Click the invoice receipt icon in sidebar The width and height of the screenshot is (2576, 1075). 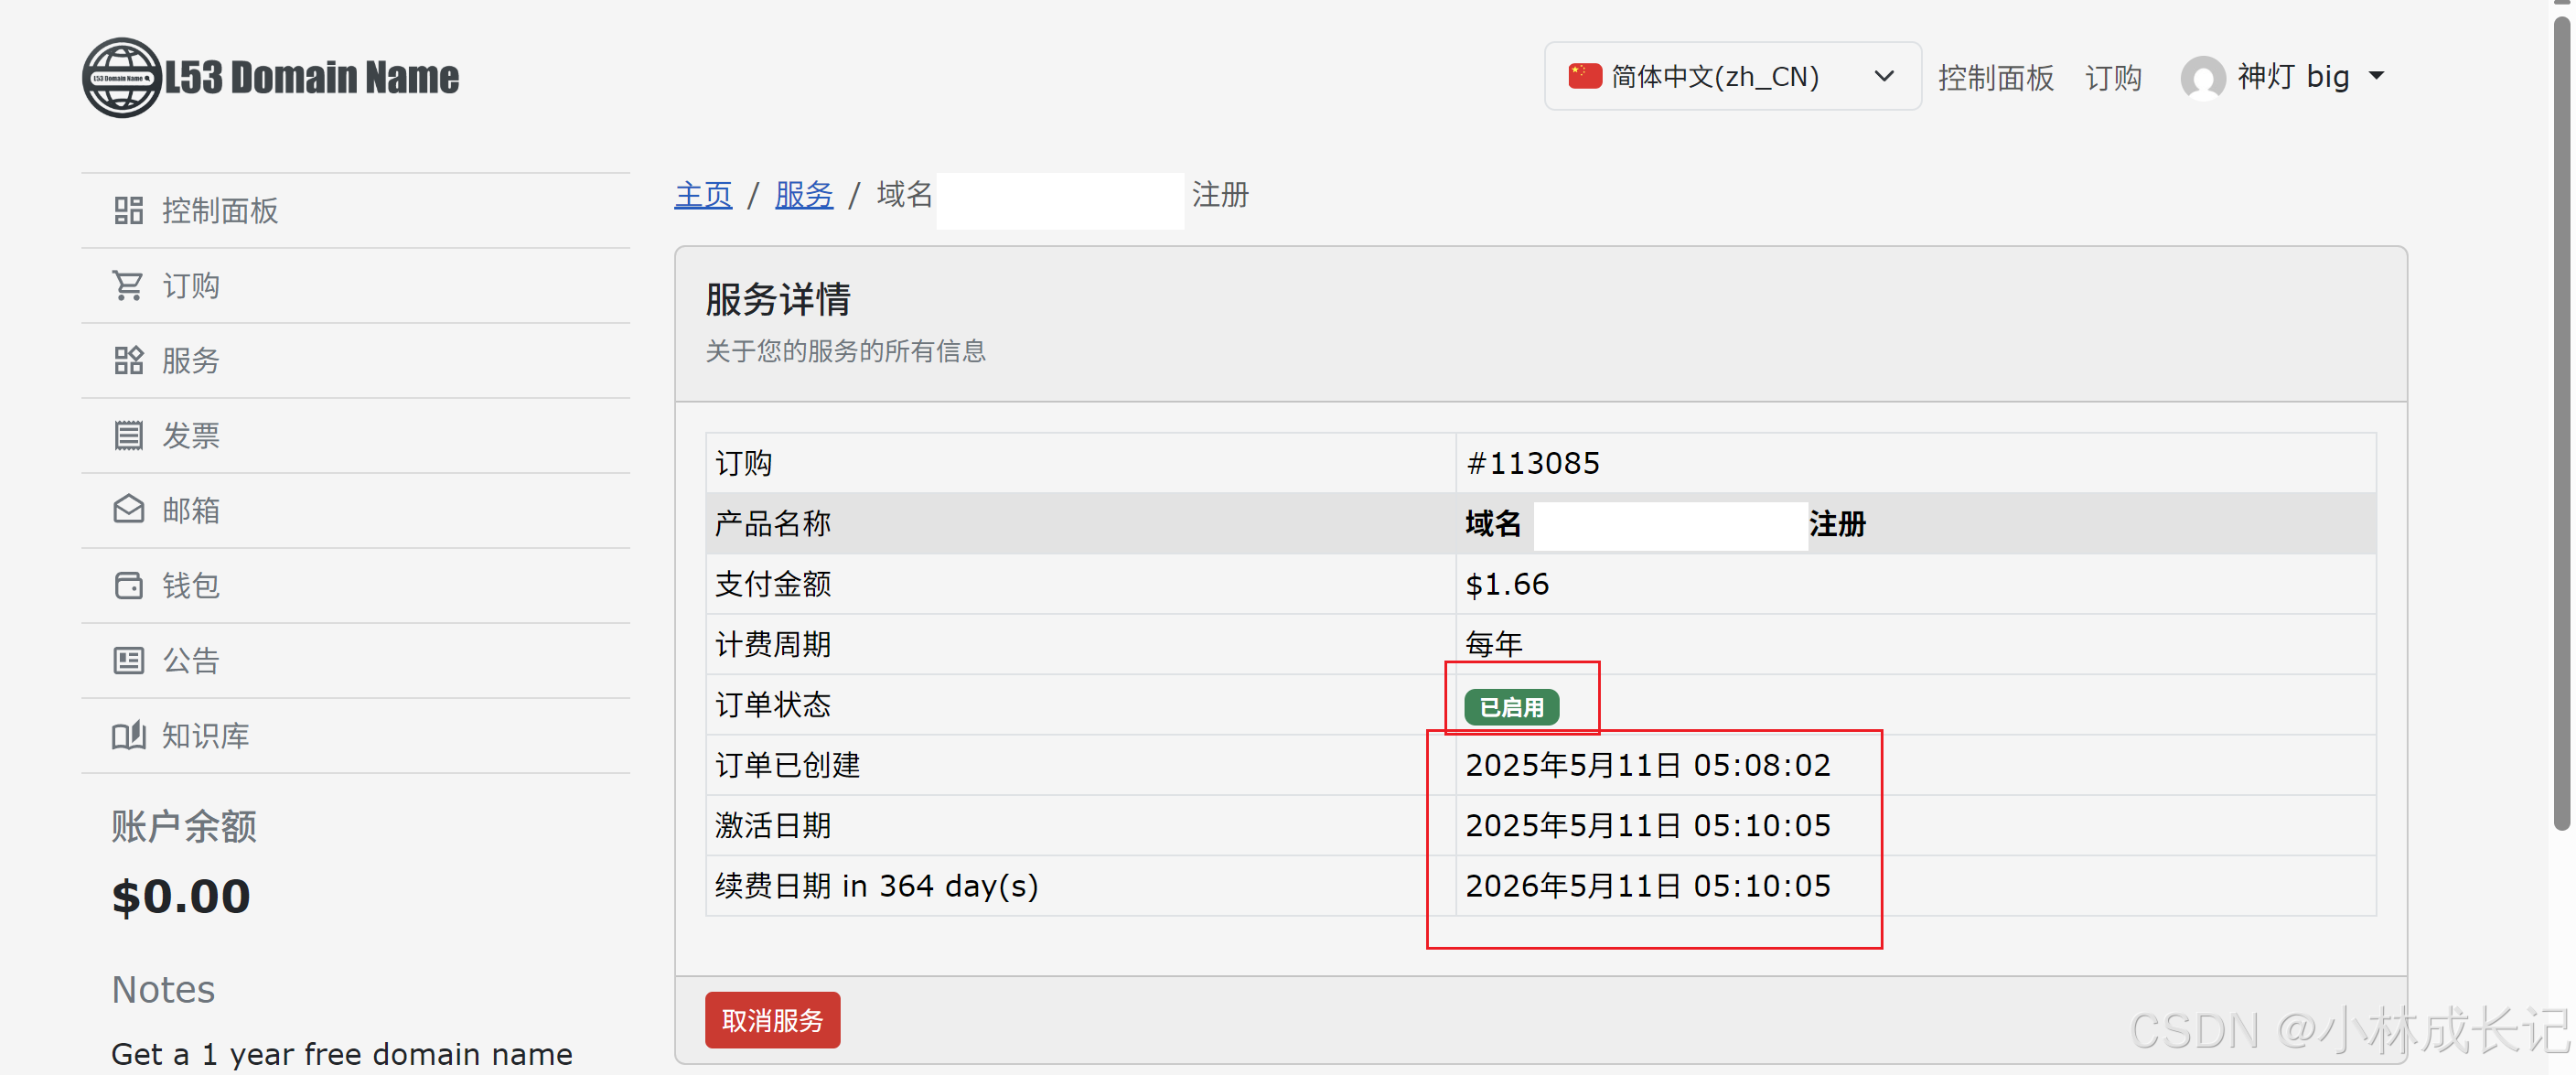[x=128, y=435]
